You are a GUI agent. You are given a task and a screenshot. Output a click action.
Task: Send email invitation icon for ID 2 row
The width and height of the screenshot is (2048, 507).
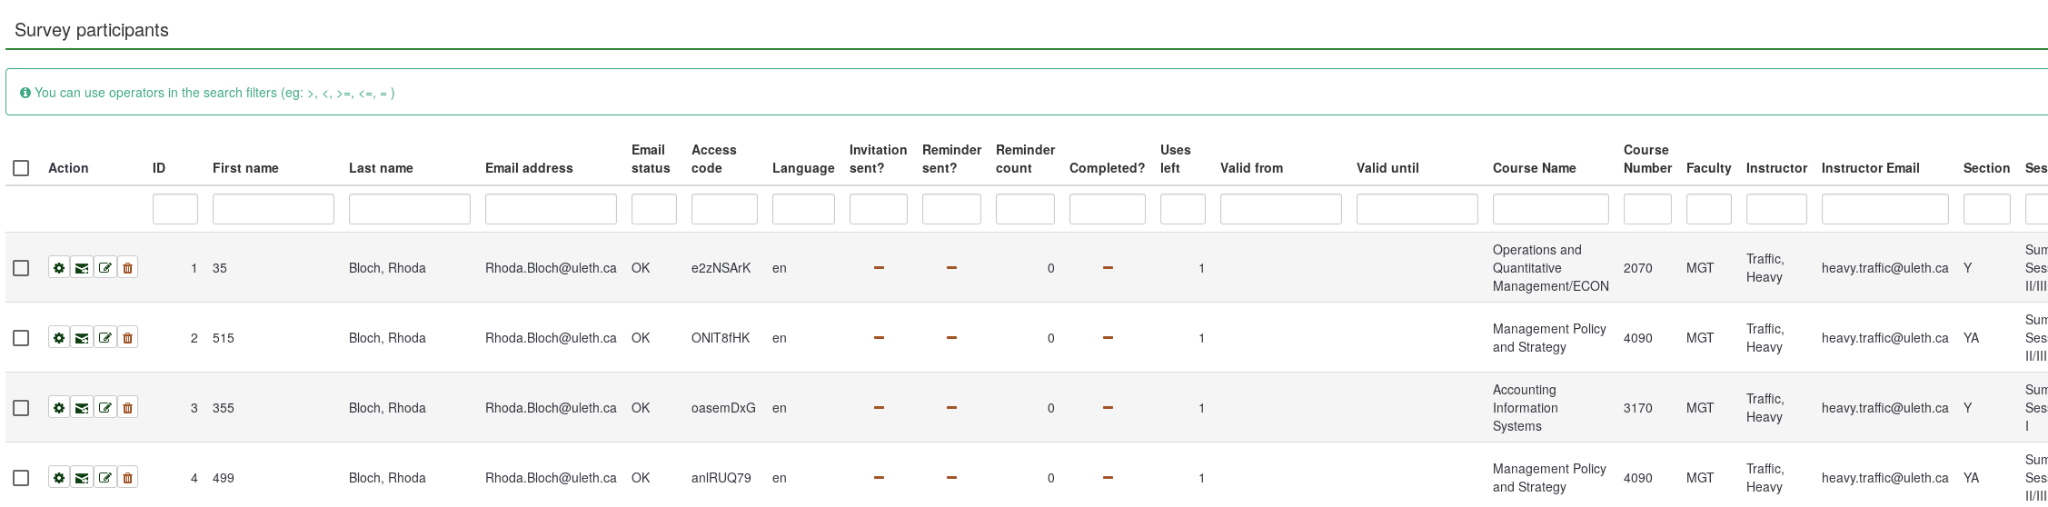coord(82,338)
